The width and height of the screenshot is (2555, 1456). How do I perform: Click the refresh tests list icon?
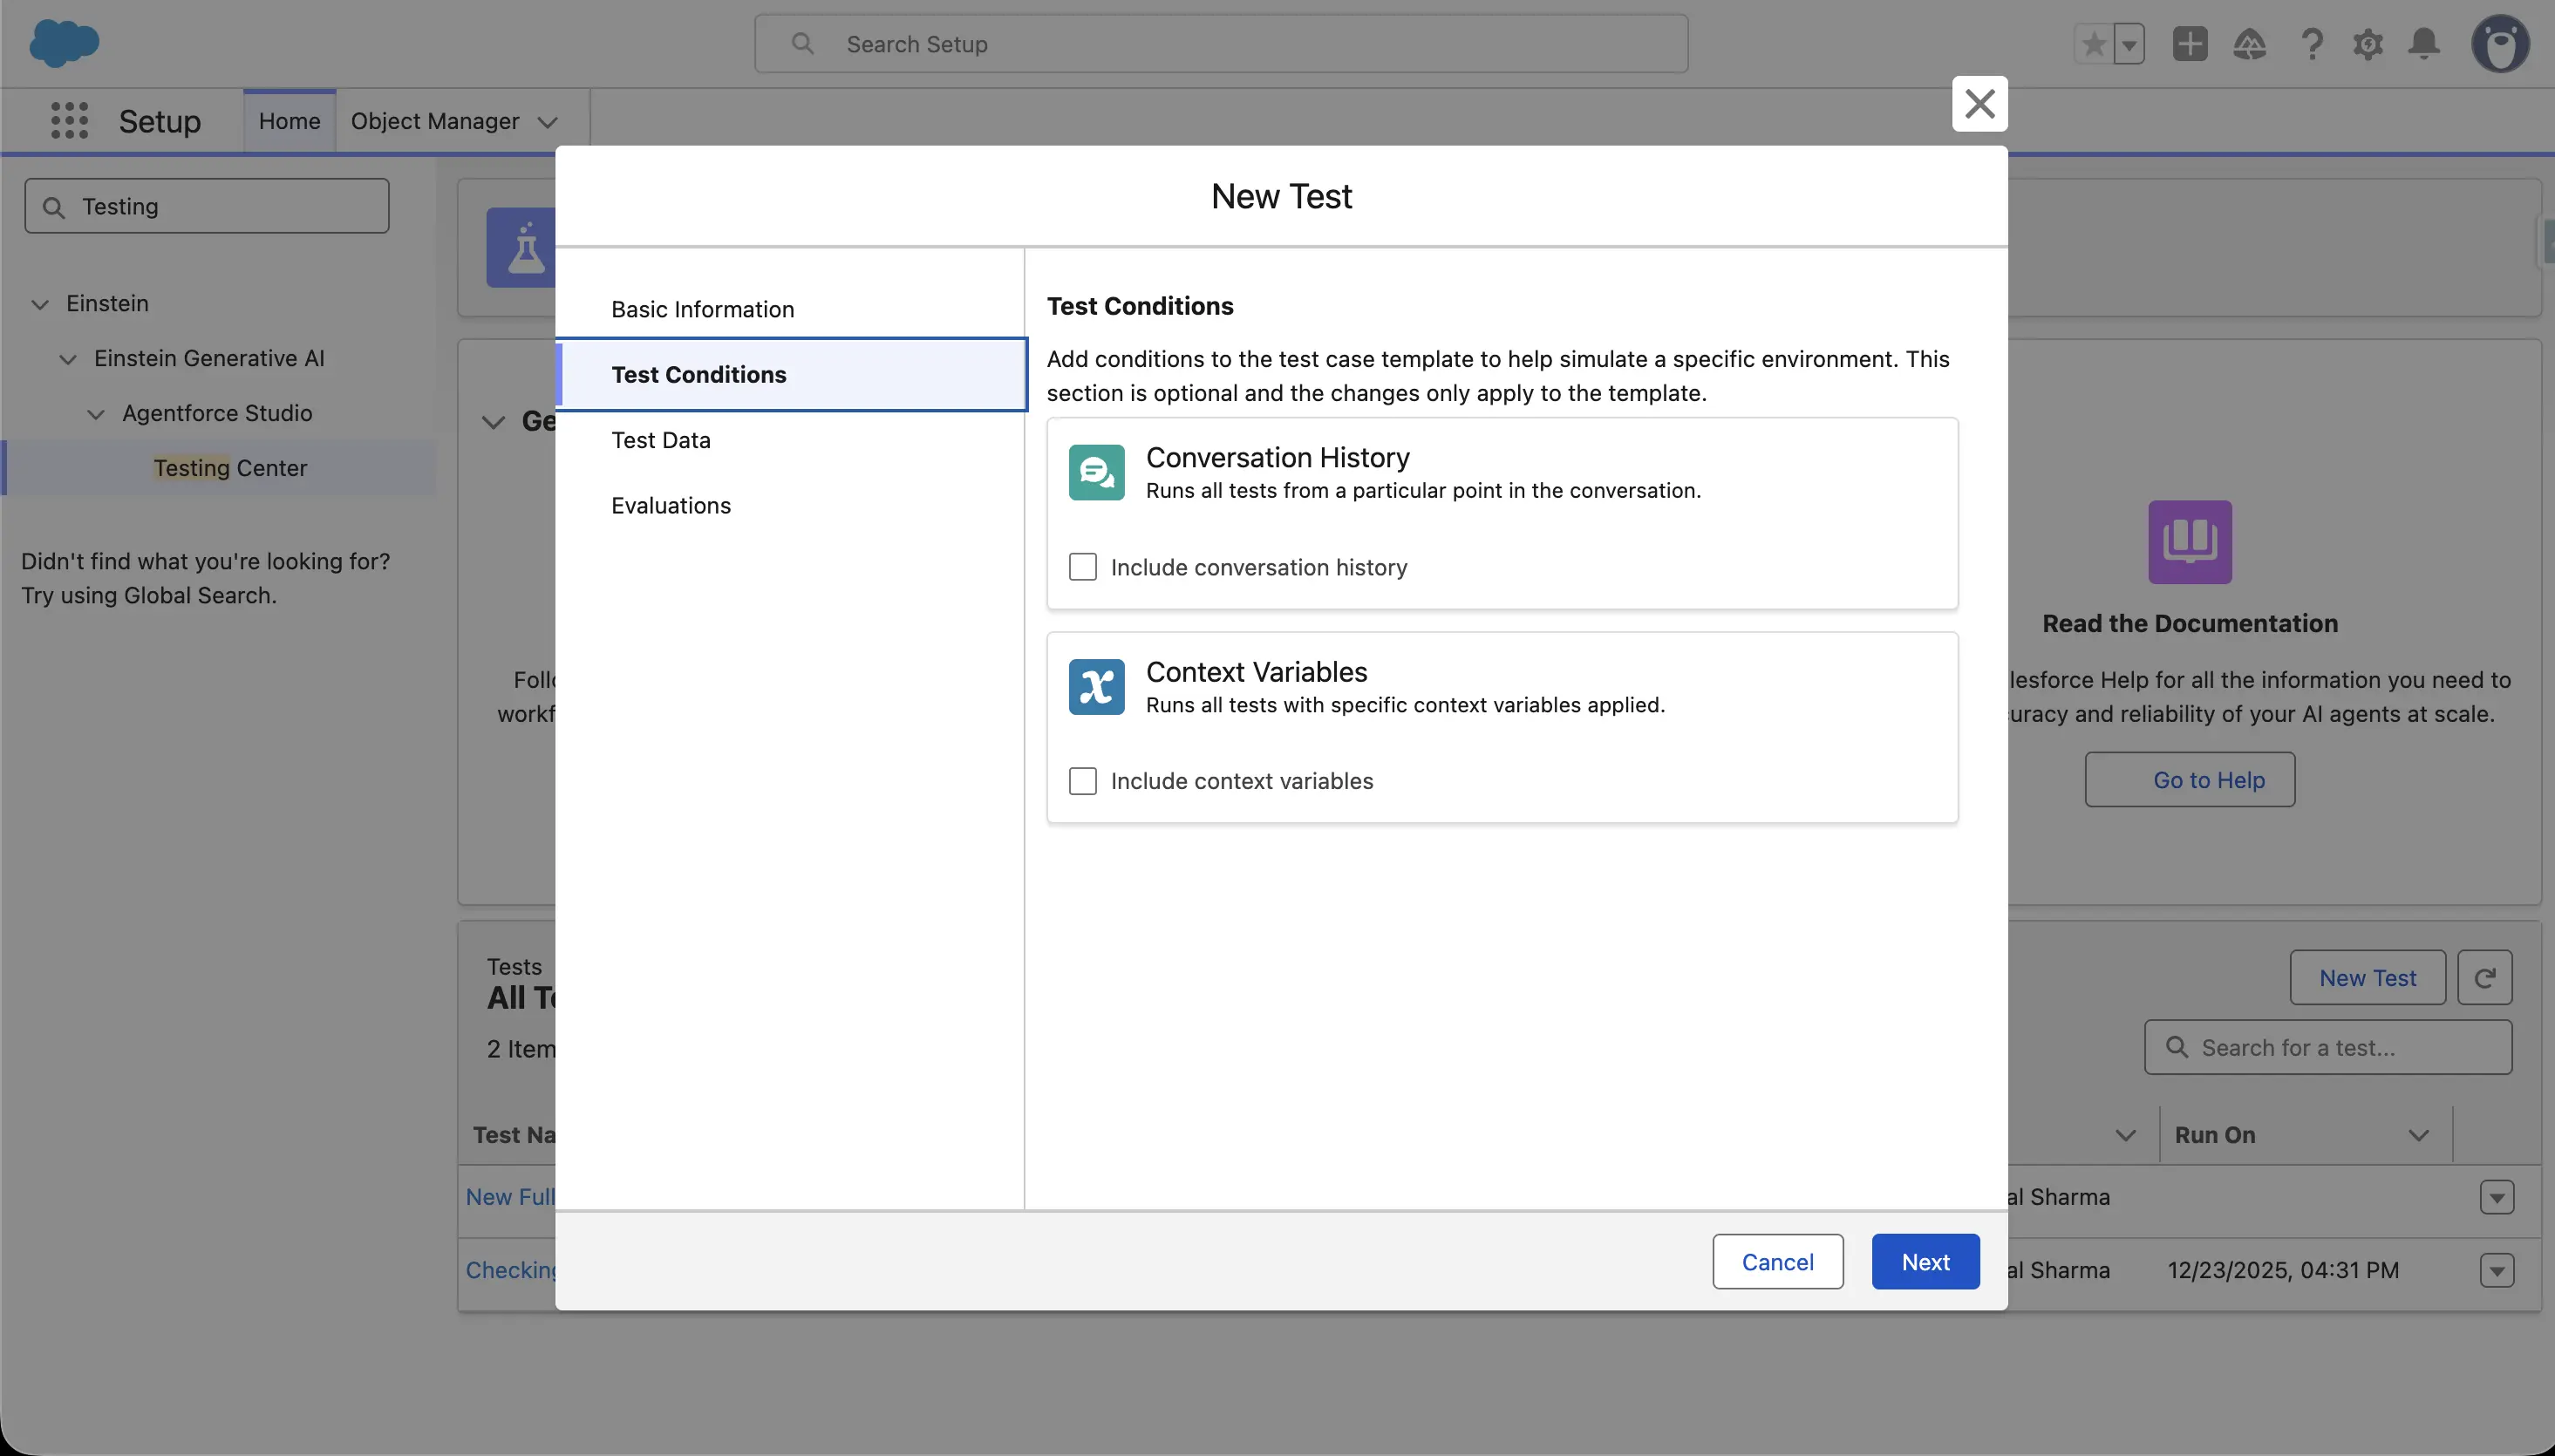pos(2485,978)
